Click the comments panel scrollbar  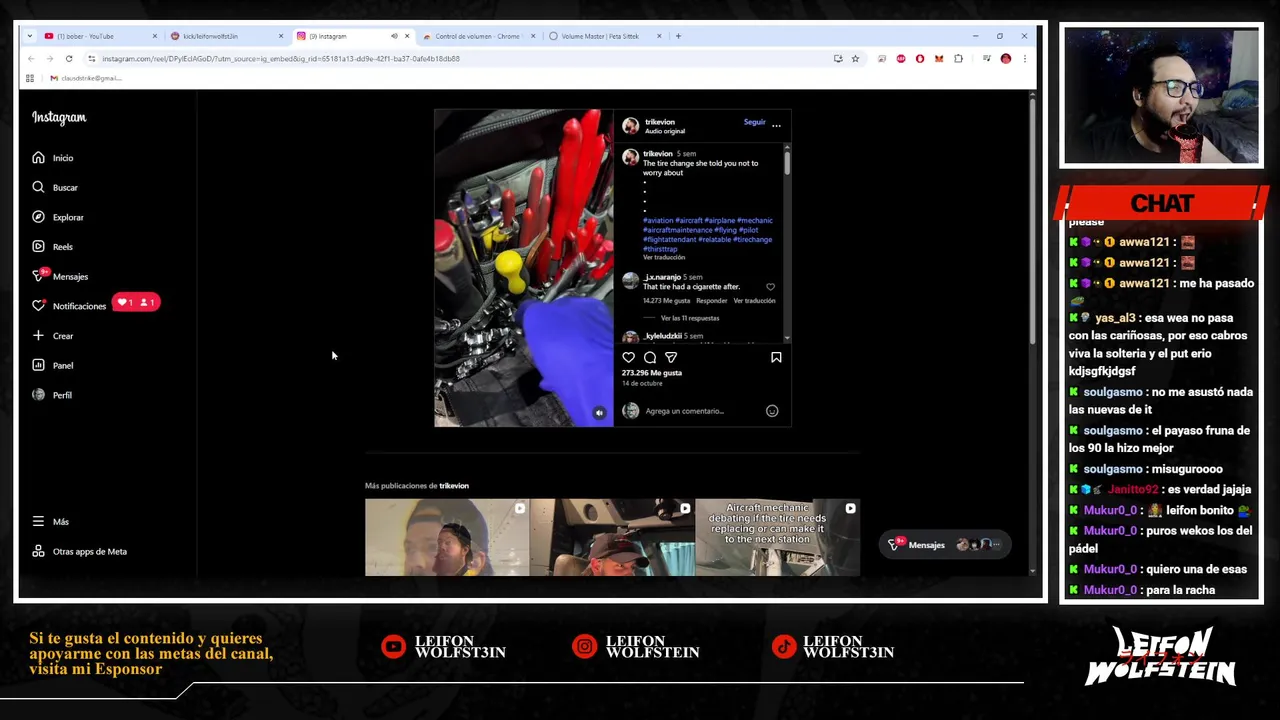[787, 162]
